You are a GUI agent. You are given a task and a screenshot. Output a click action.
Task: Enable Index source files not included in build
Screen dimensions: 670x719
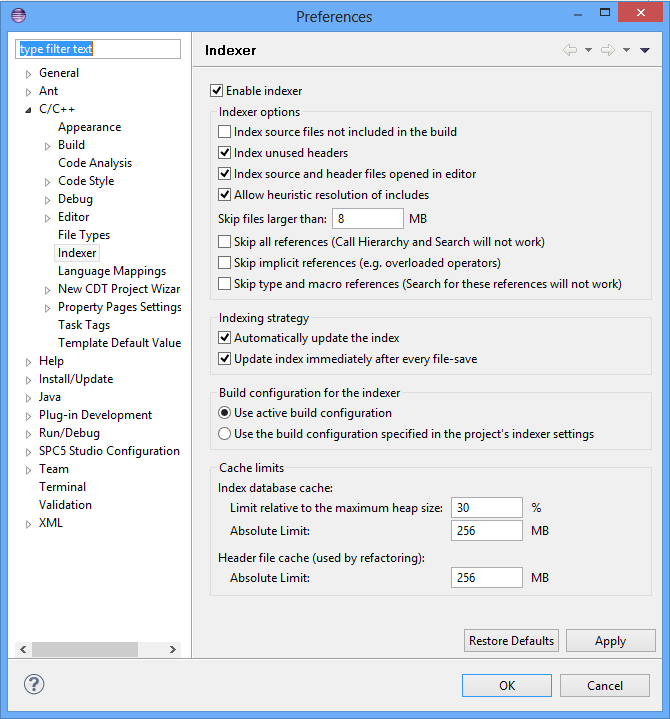point(224,132)
